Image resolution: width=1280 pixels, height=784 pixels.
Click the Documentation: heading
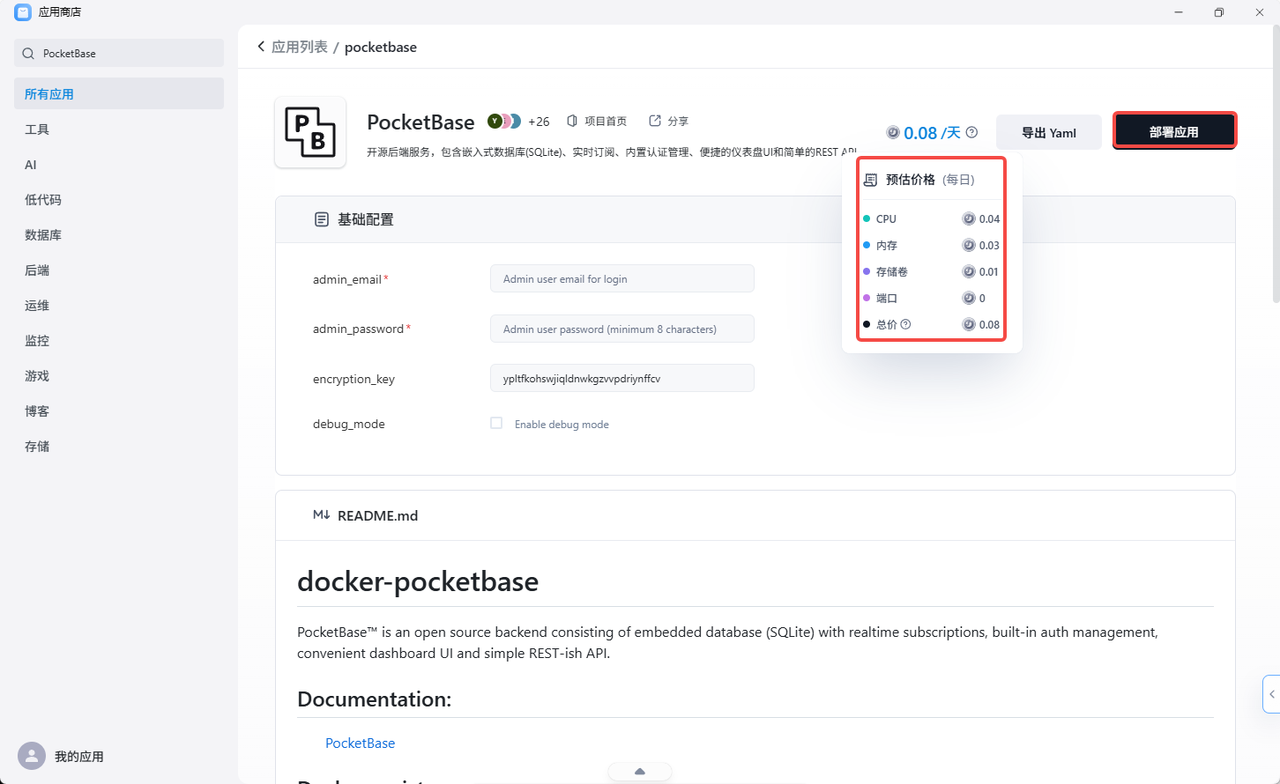[x=374, y=699]
